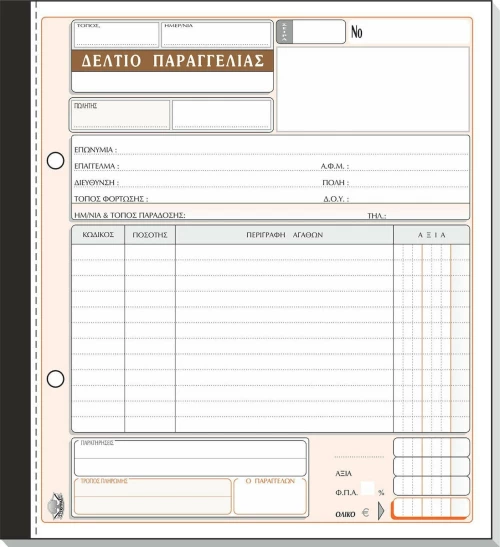Click the orange-outlined total amount box
The image size is (500, 547).
pyautogui.click(x=431, y=508)
